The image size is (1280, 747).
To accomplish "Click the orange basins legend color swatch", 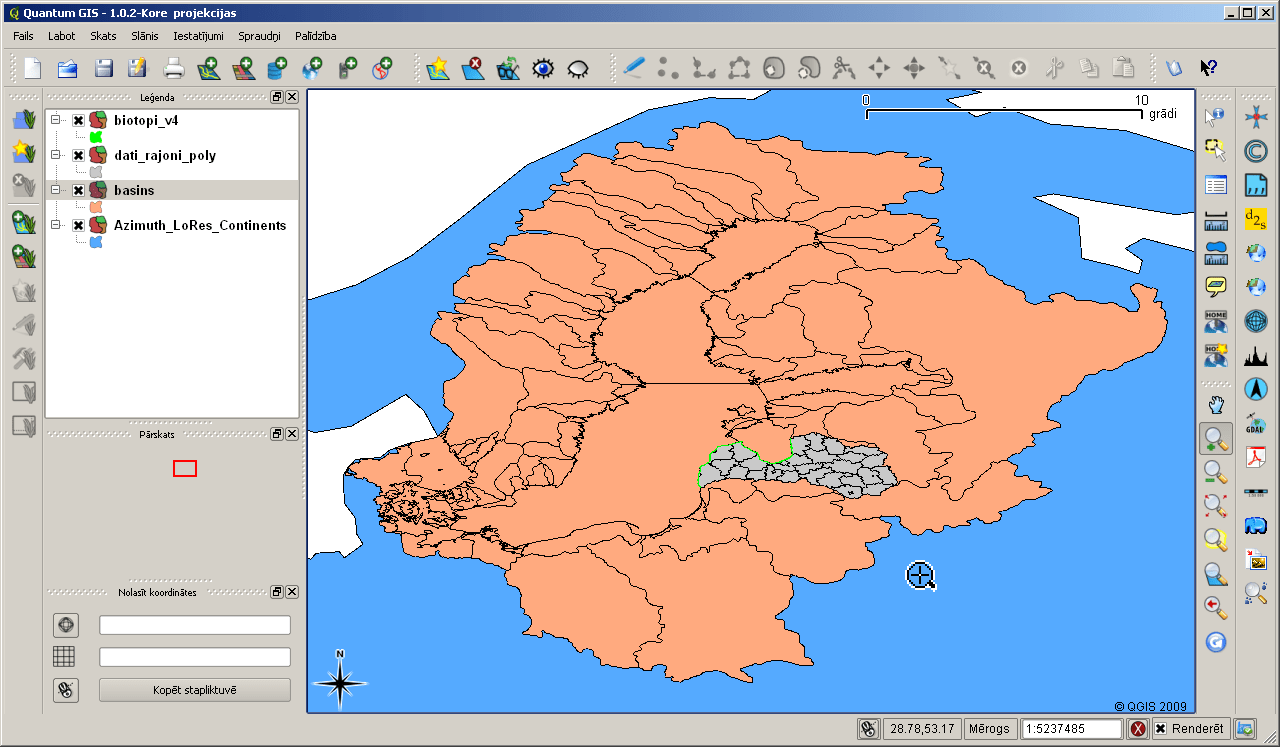I will 96,207.
